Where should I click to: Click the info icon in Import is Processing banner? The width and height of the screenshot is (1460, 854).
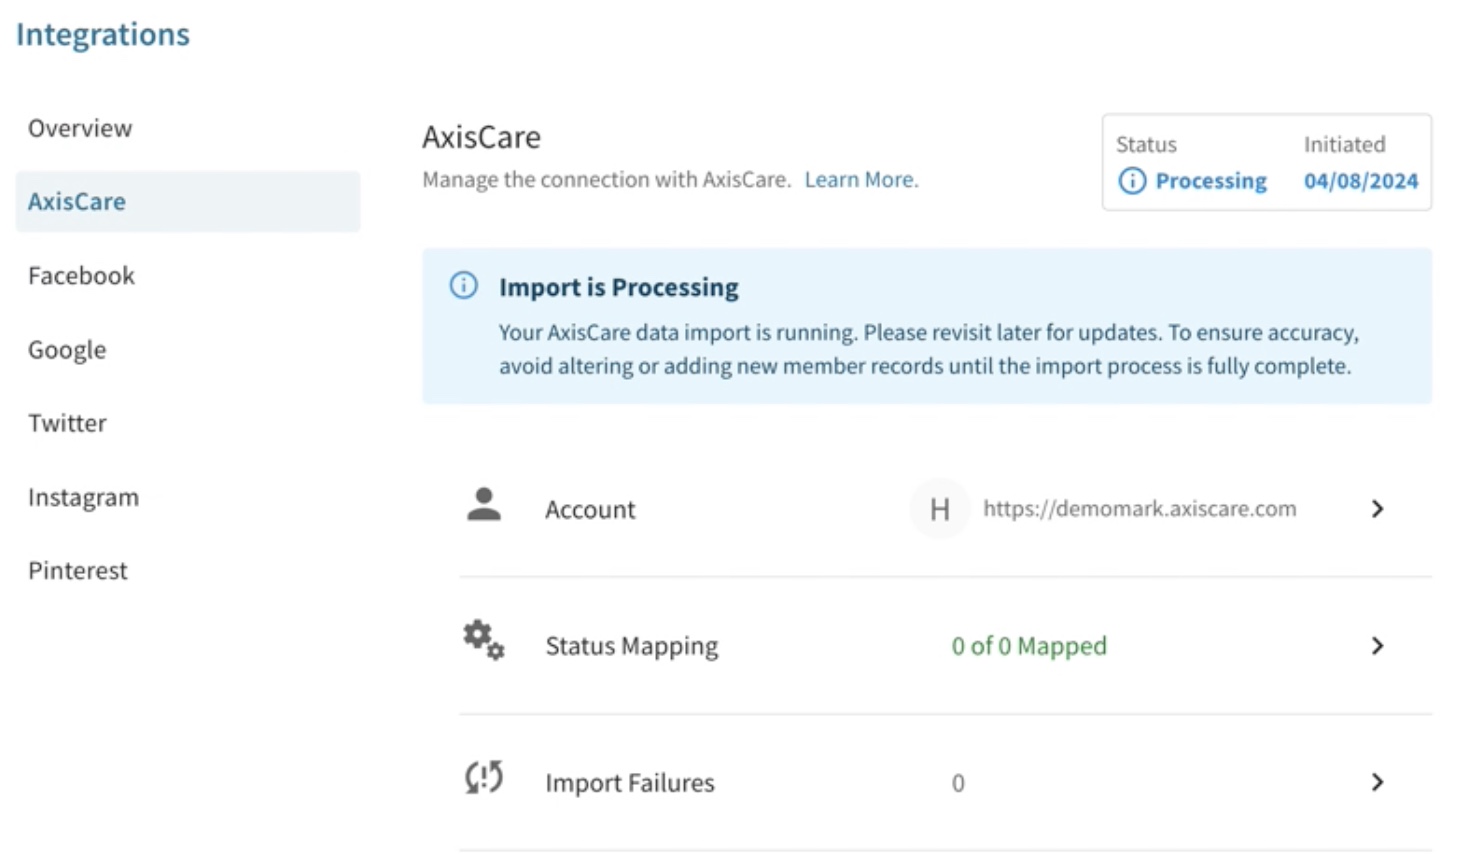click(x=464, y=285)
